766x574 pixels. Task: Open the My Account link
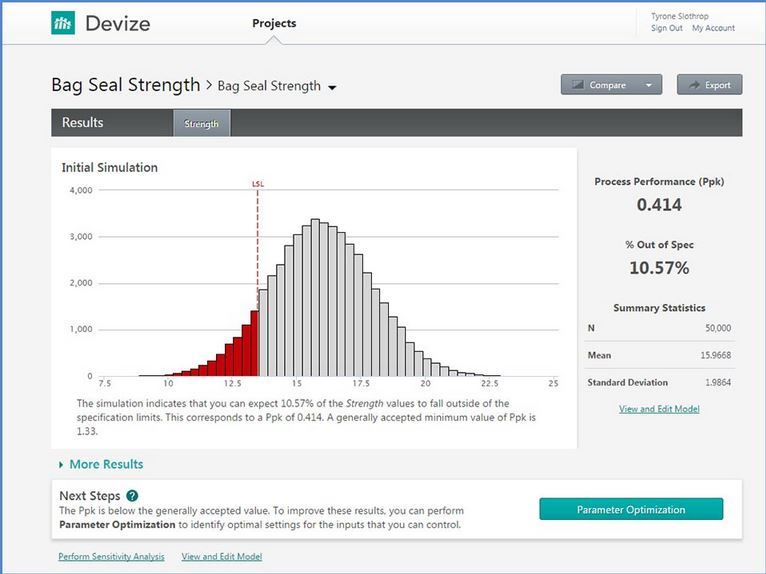point(713,28)
